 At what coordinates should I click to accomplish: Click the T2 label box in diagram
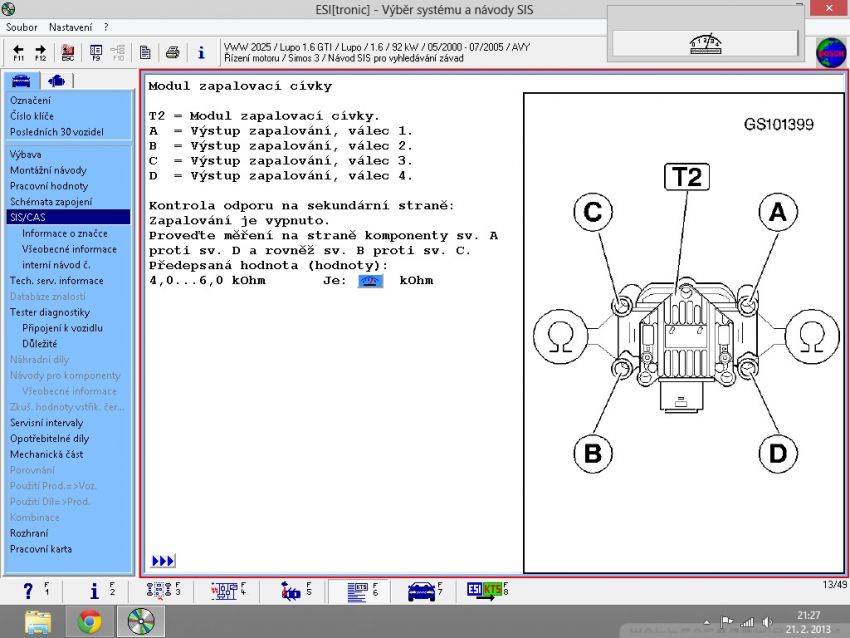[x=687, y=177]
